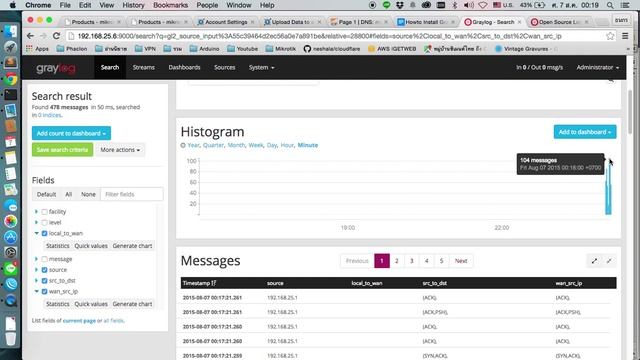
Task: Click Save search criteria button
Action: (62, 150)
